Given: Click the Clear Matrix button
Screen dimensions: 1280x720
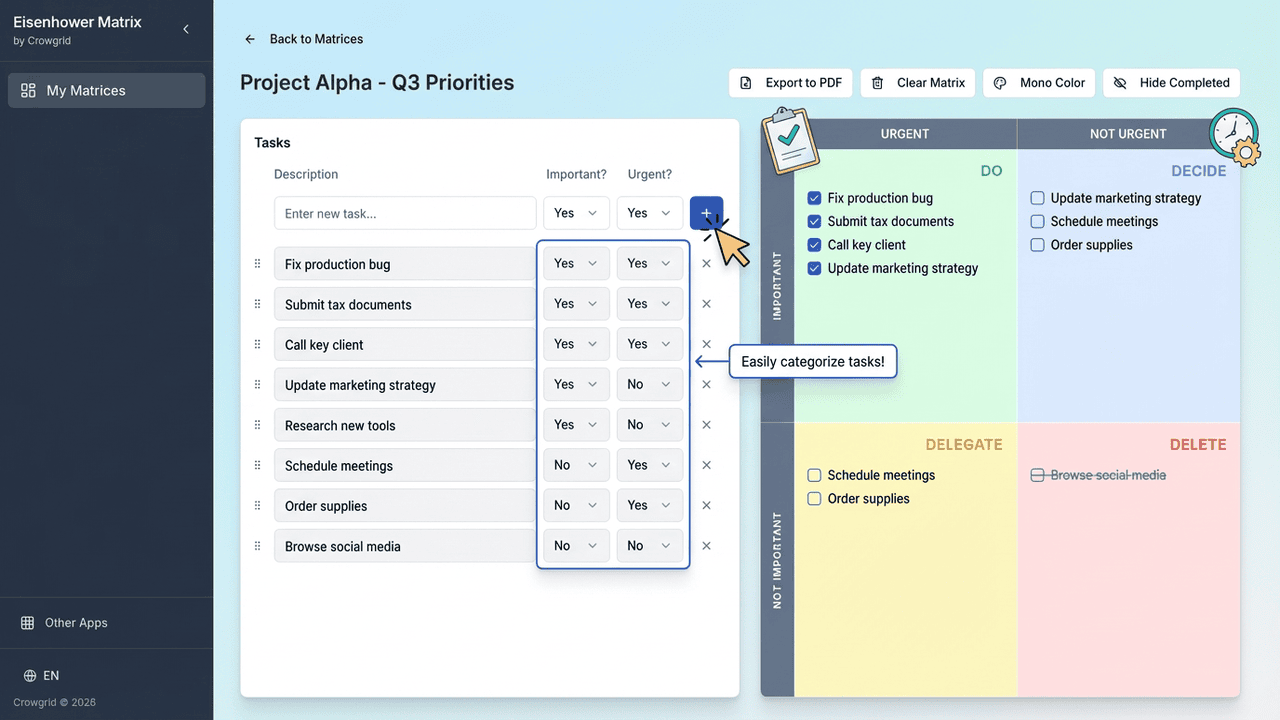Looking at the screenshot, I should (x=918, y=83).
